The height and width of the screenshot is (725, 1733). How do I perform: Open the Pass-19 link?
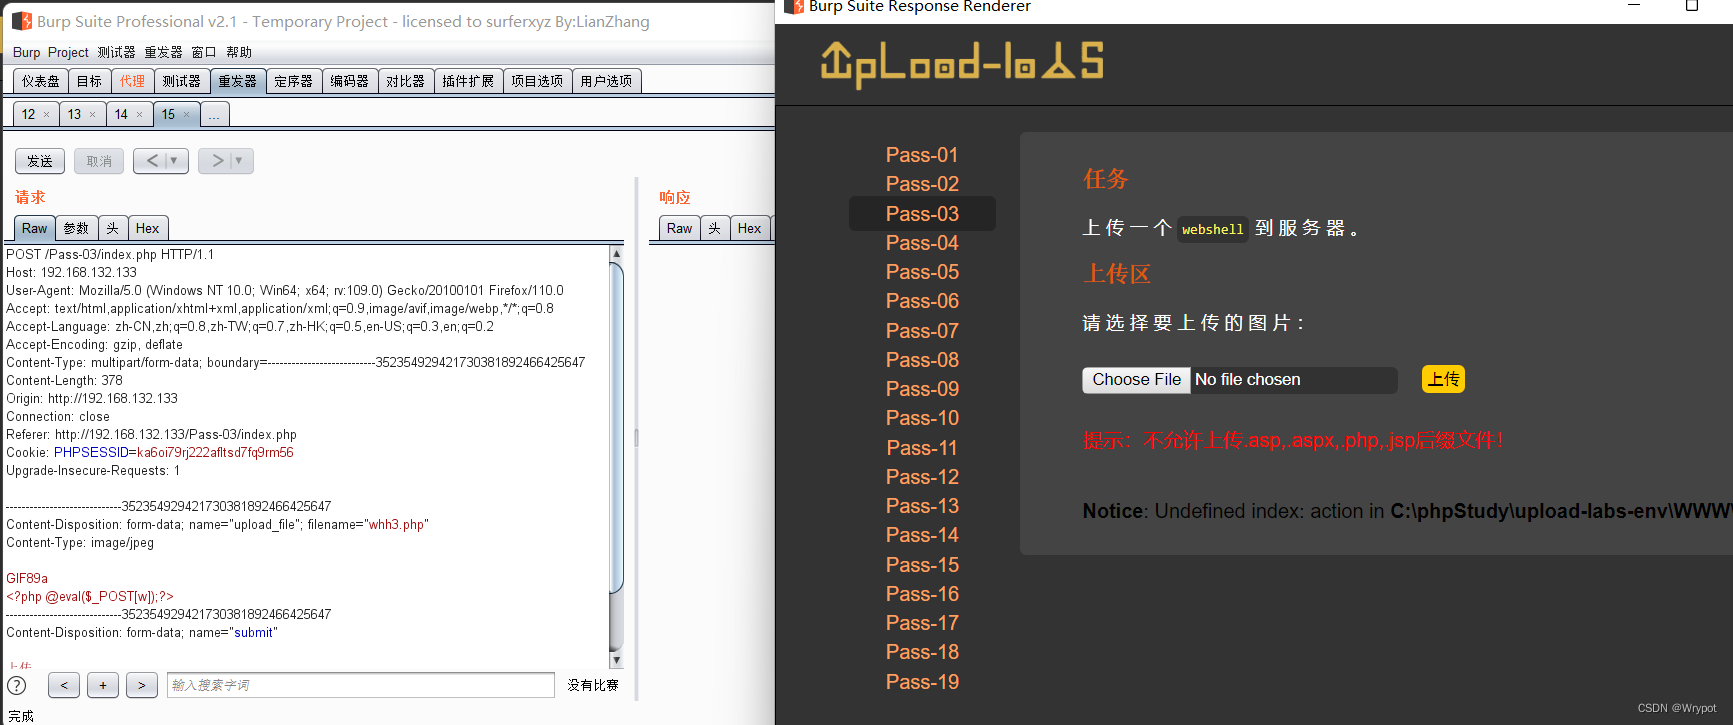point(922,682)
